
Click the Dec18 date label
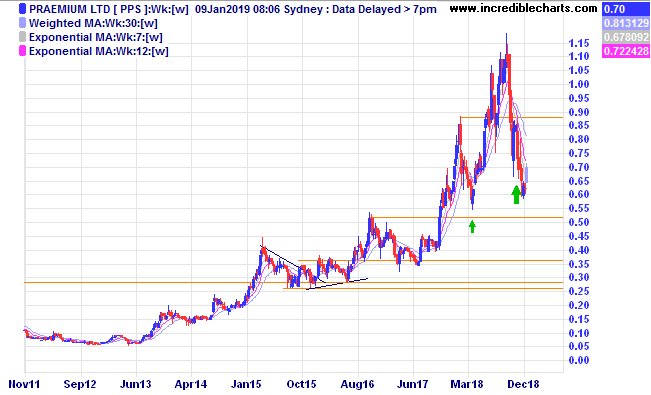[524, 384]
